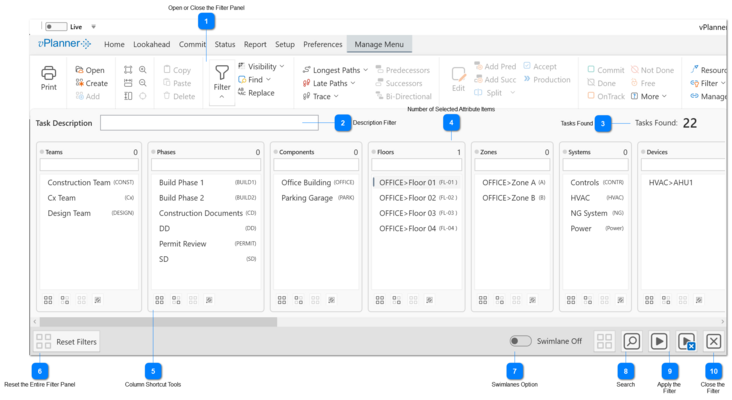Viewport: 732px width, 400px height.
Task: Select OFFICE>Floor 03 item
Action: (x=417, y=213)
